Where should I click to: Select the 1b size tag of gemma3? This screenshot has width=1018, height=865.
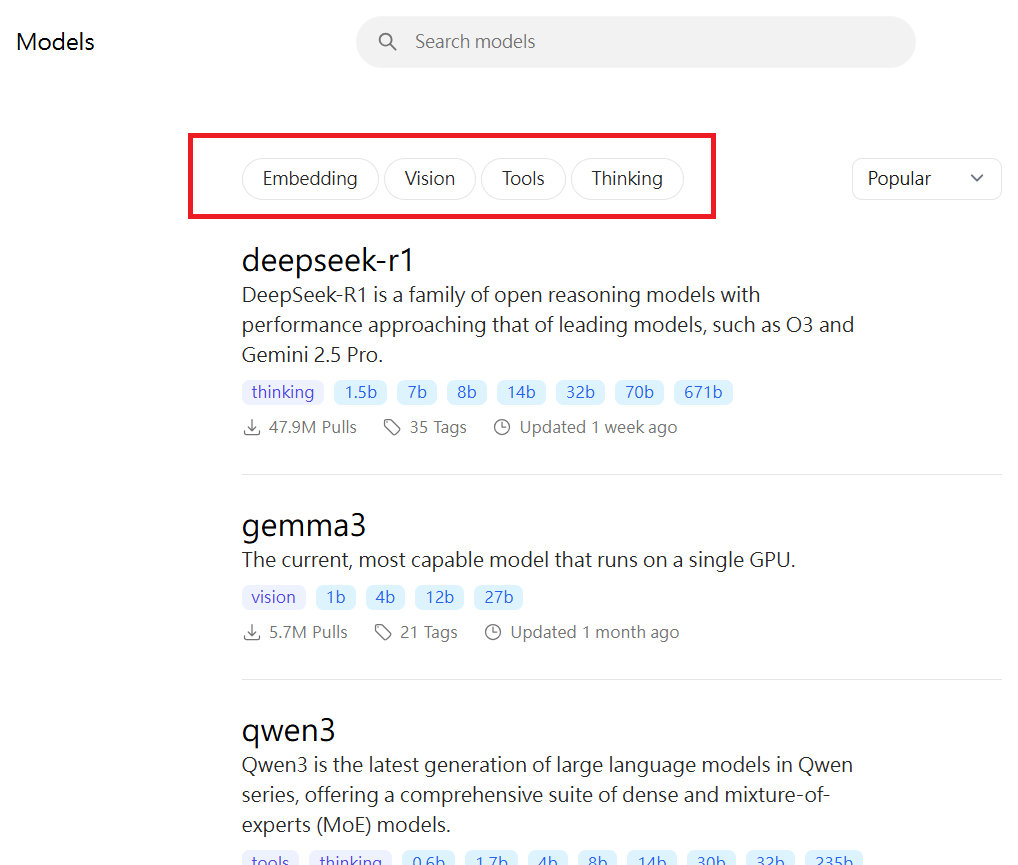pos(336,597)
